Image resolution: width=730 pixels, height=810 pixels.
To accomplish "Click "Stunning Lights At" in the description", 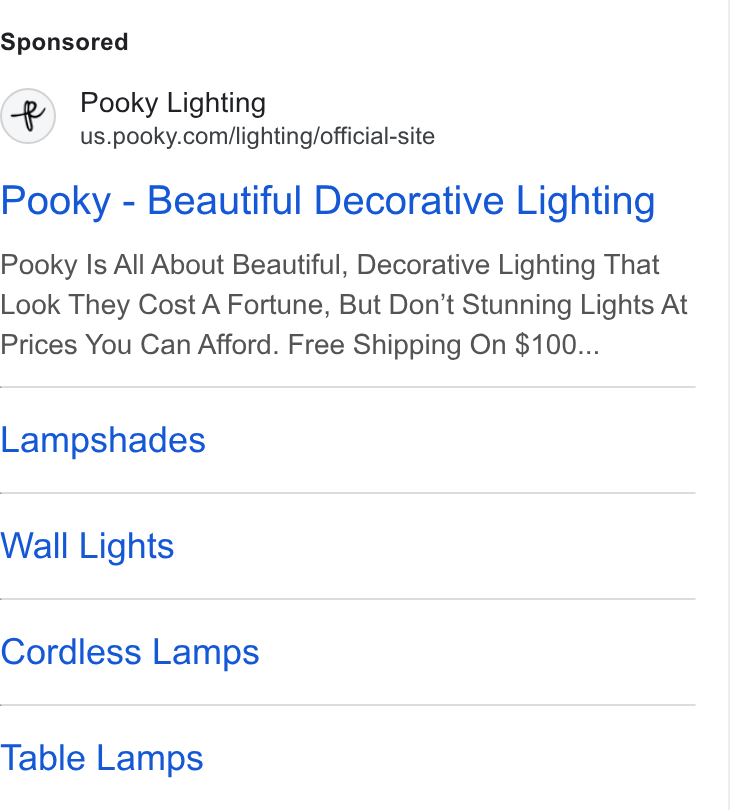I will coord(574,305).
